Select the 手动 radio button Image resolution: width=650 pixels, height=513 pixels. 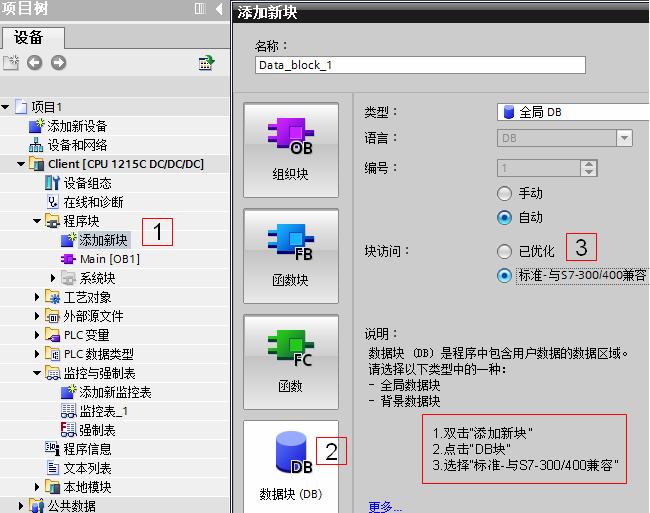tap(504, 194)
